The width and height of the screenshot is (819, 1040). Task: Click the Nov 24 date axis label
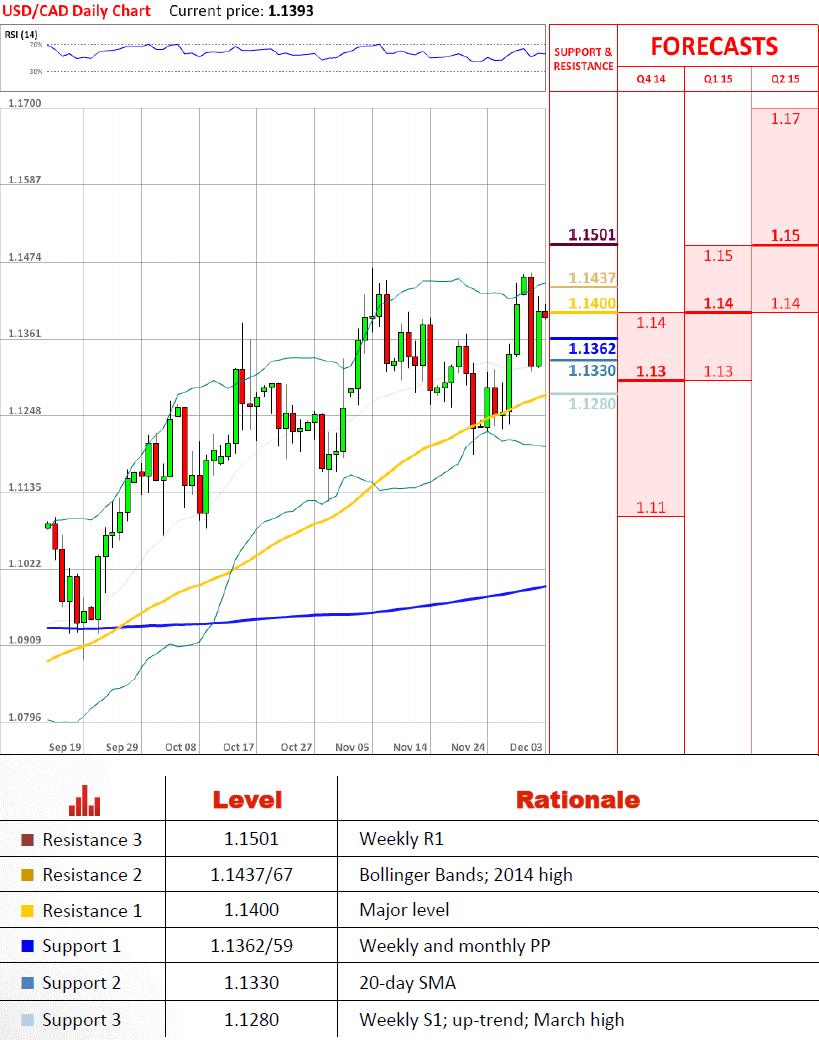[x=468, y=747]
